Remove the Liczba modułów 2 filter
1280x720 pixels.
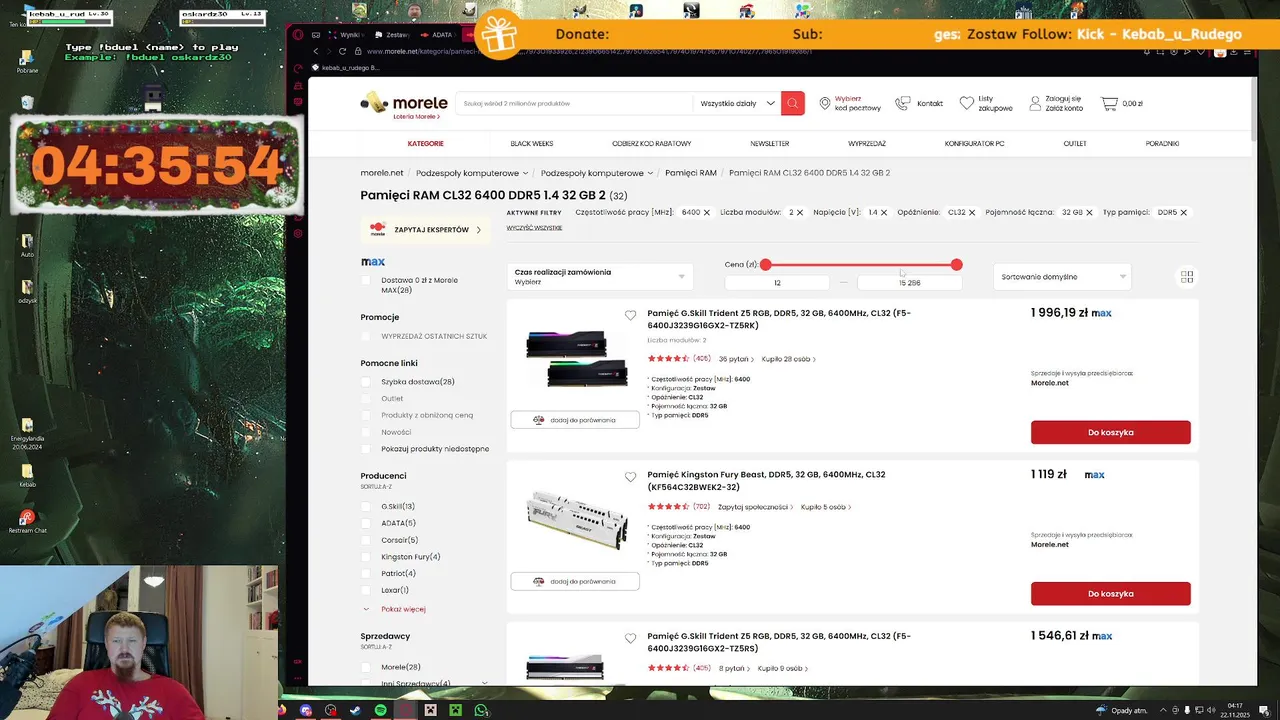point(800,212)
